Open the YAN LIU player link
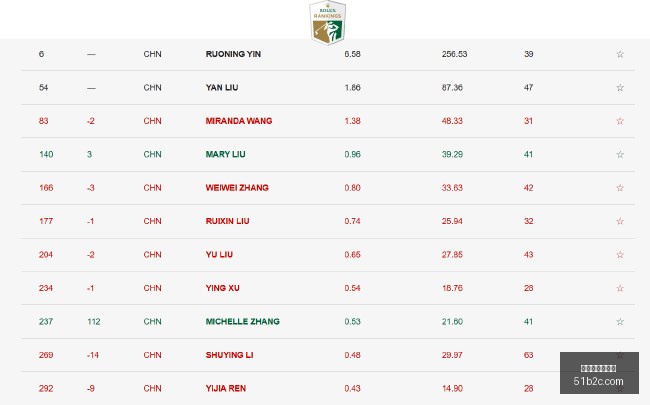650x405 pixels. pyautogui.click(x=222, y=87)
